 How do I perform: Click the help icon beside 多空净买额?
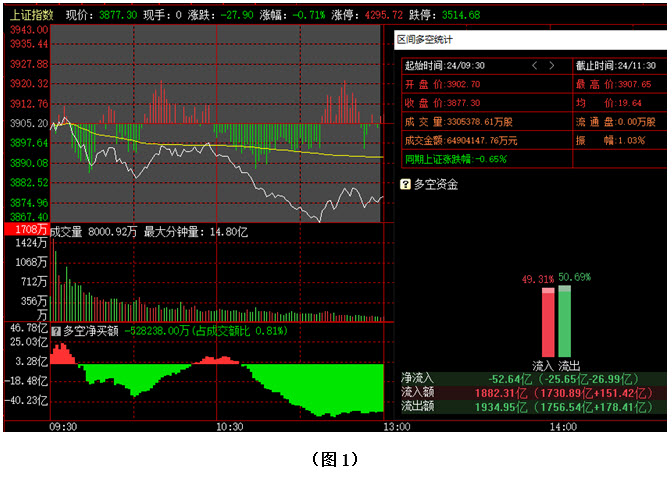tap(56, 331)
